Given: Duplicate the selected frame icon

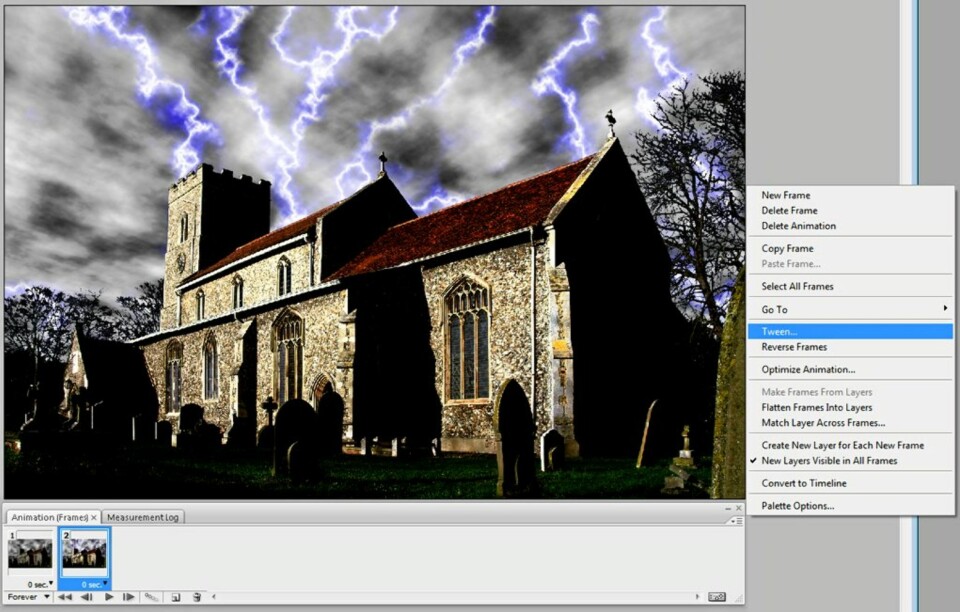Looking at the screenshot, I should [x=175, y=597].
